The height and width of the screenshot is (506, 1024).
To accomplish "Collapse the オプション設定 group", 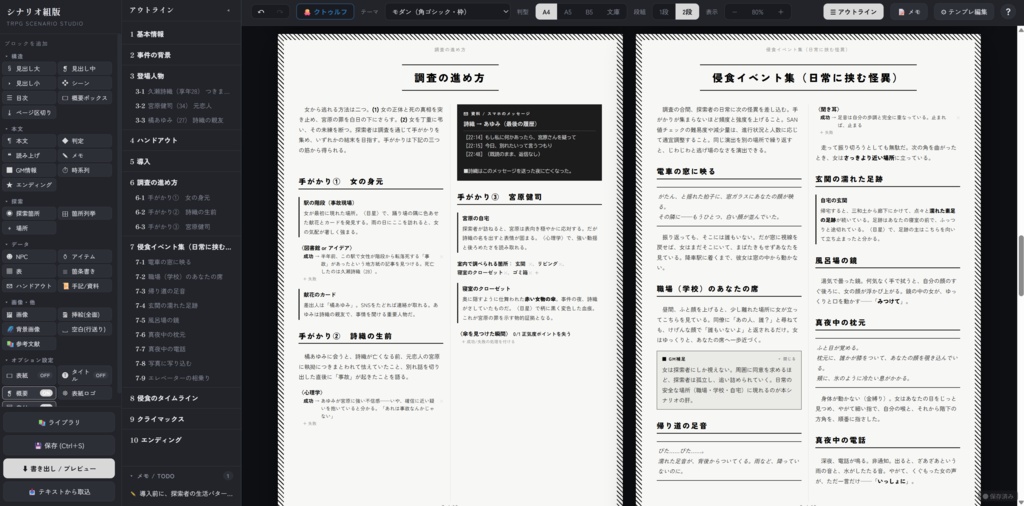I will pos(28,360).
